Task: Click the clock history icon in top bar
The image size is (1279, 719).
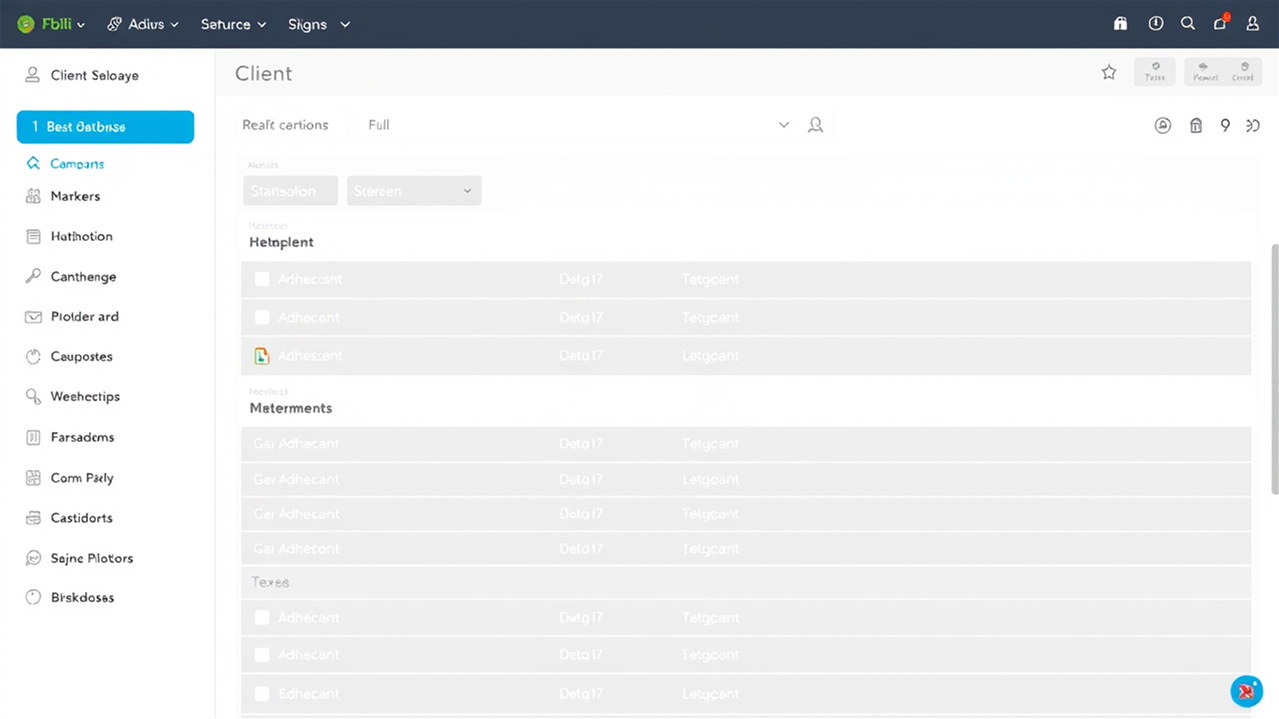Action: click(x=1156, y=24)
